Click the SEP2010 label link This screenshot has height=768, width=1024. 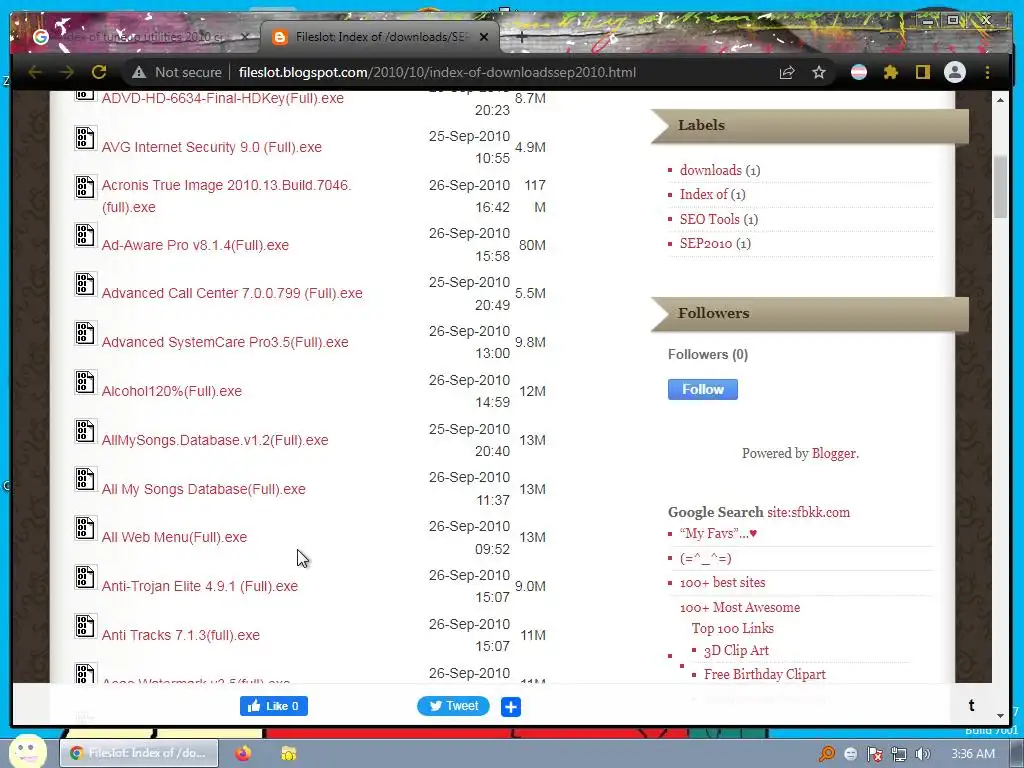[x=706, y=243]
